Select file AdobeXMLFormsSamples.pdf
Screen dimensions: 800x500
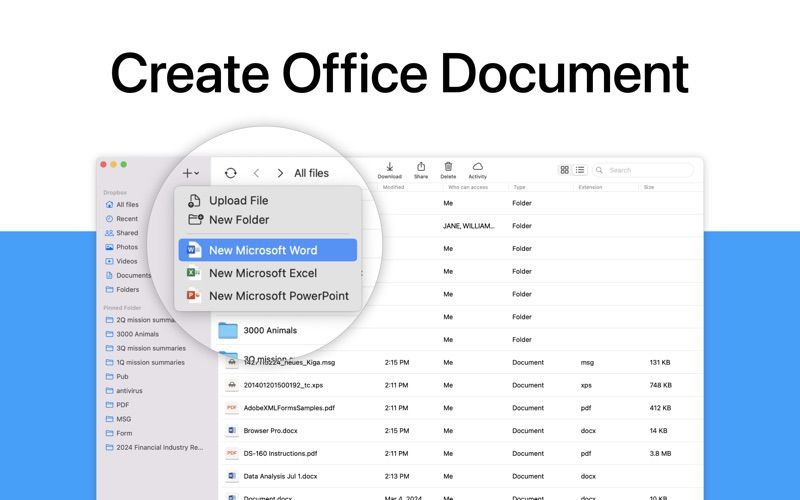pos(289,408)
